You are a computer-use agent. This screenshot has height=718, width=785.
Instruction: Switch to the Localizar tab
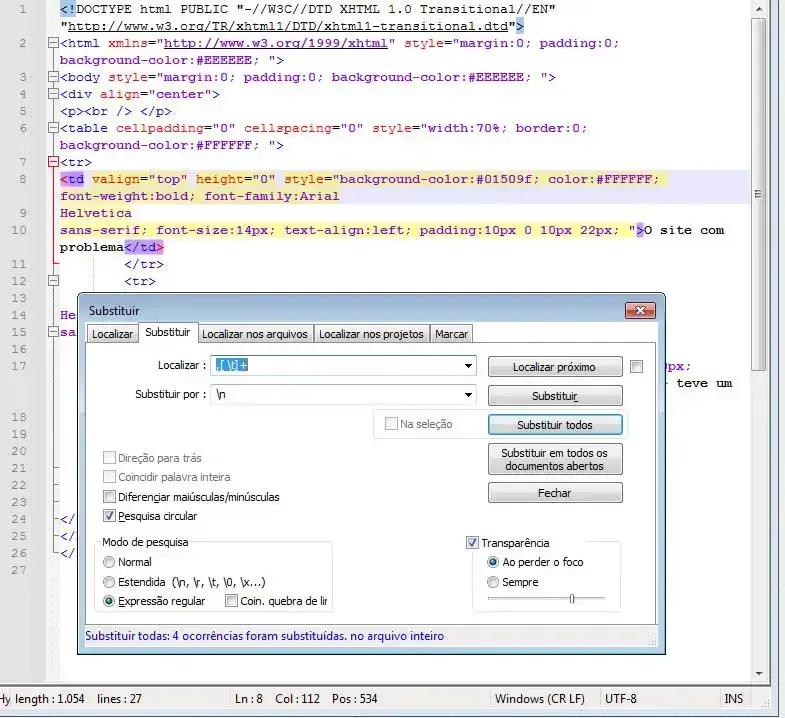(x=112, y=334)
